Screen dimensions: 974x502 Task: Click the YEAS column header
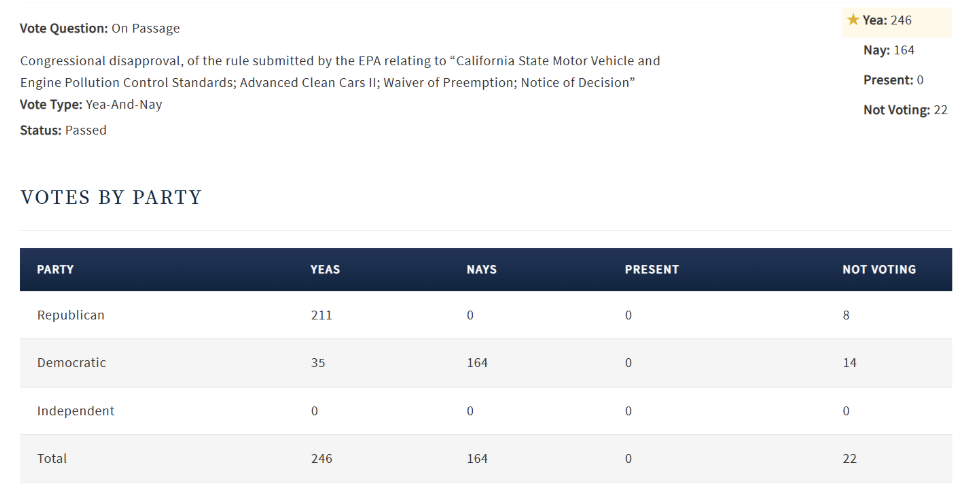[325, 270]
